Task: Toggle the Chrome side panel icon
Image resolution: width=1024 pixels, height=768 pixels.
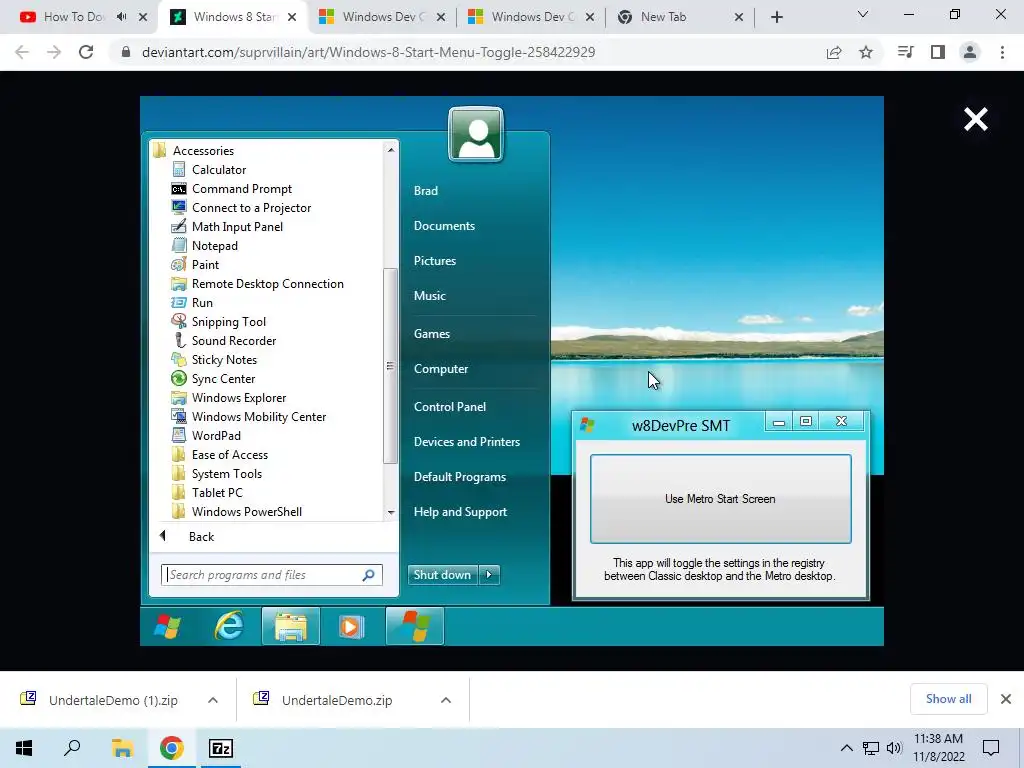Action: (938, 52)
